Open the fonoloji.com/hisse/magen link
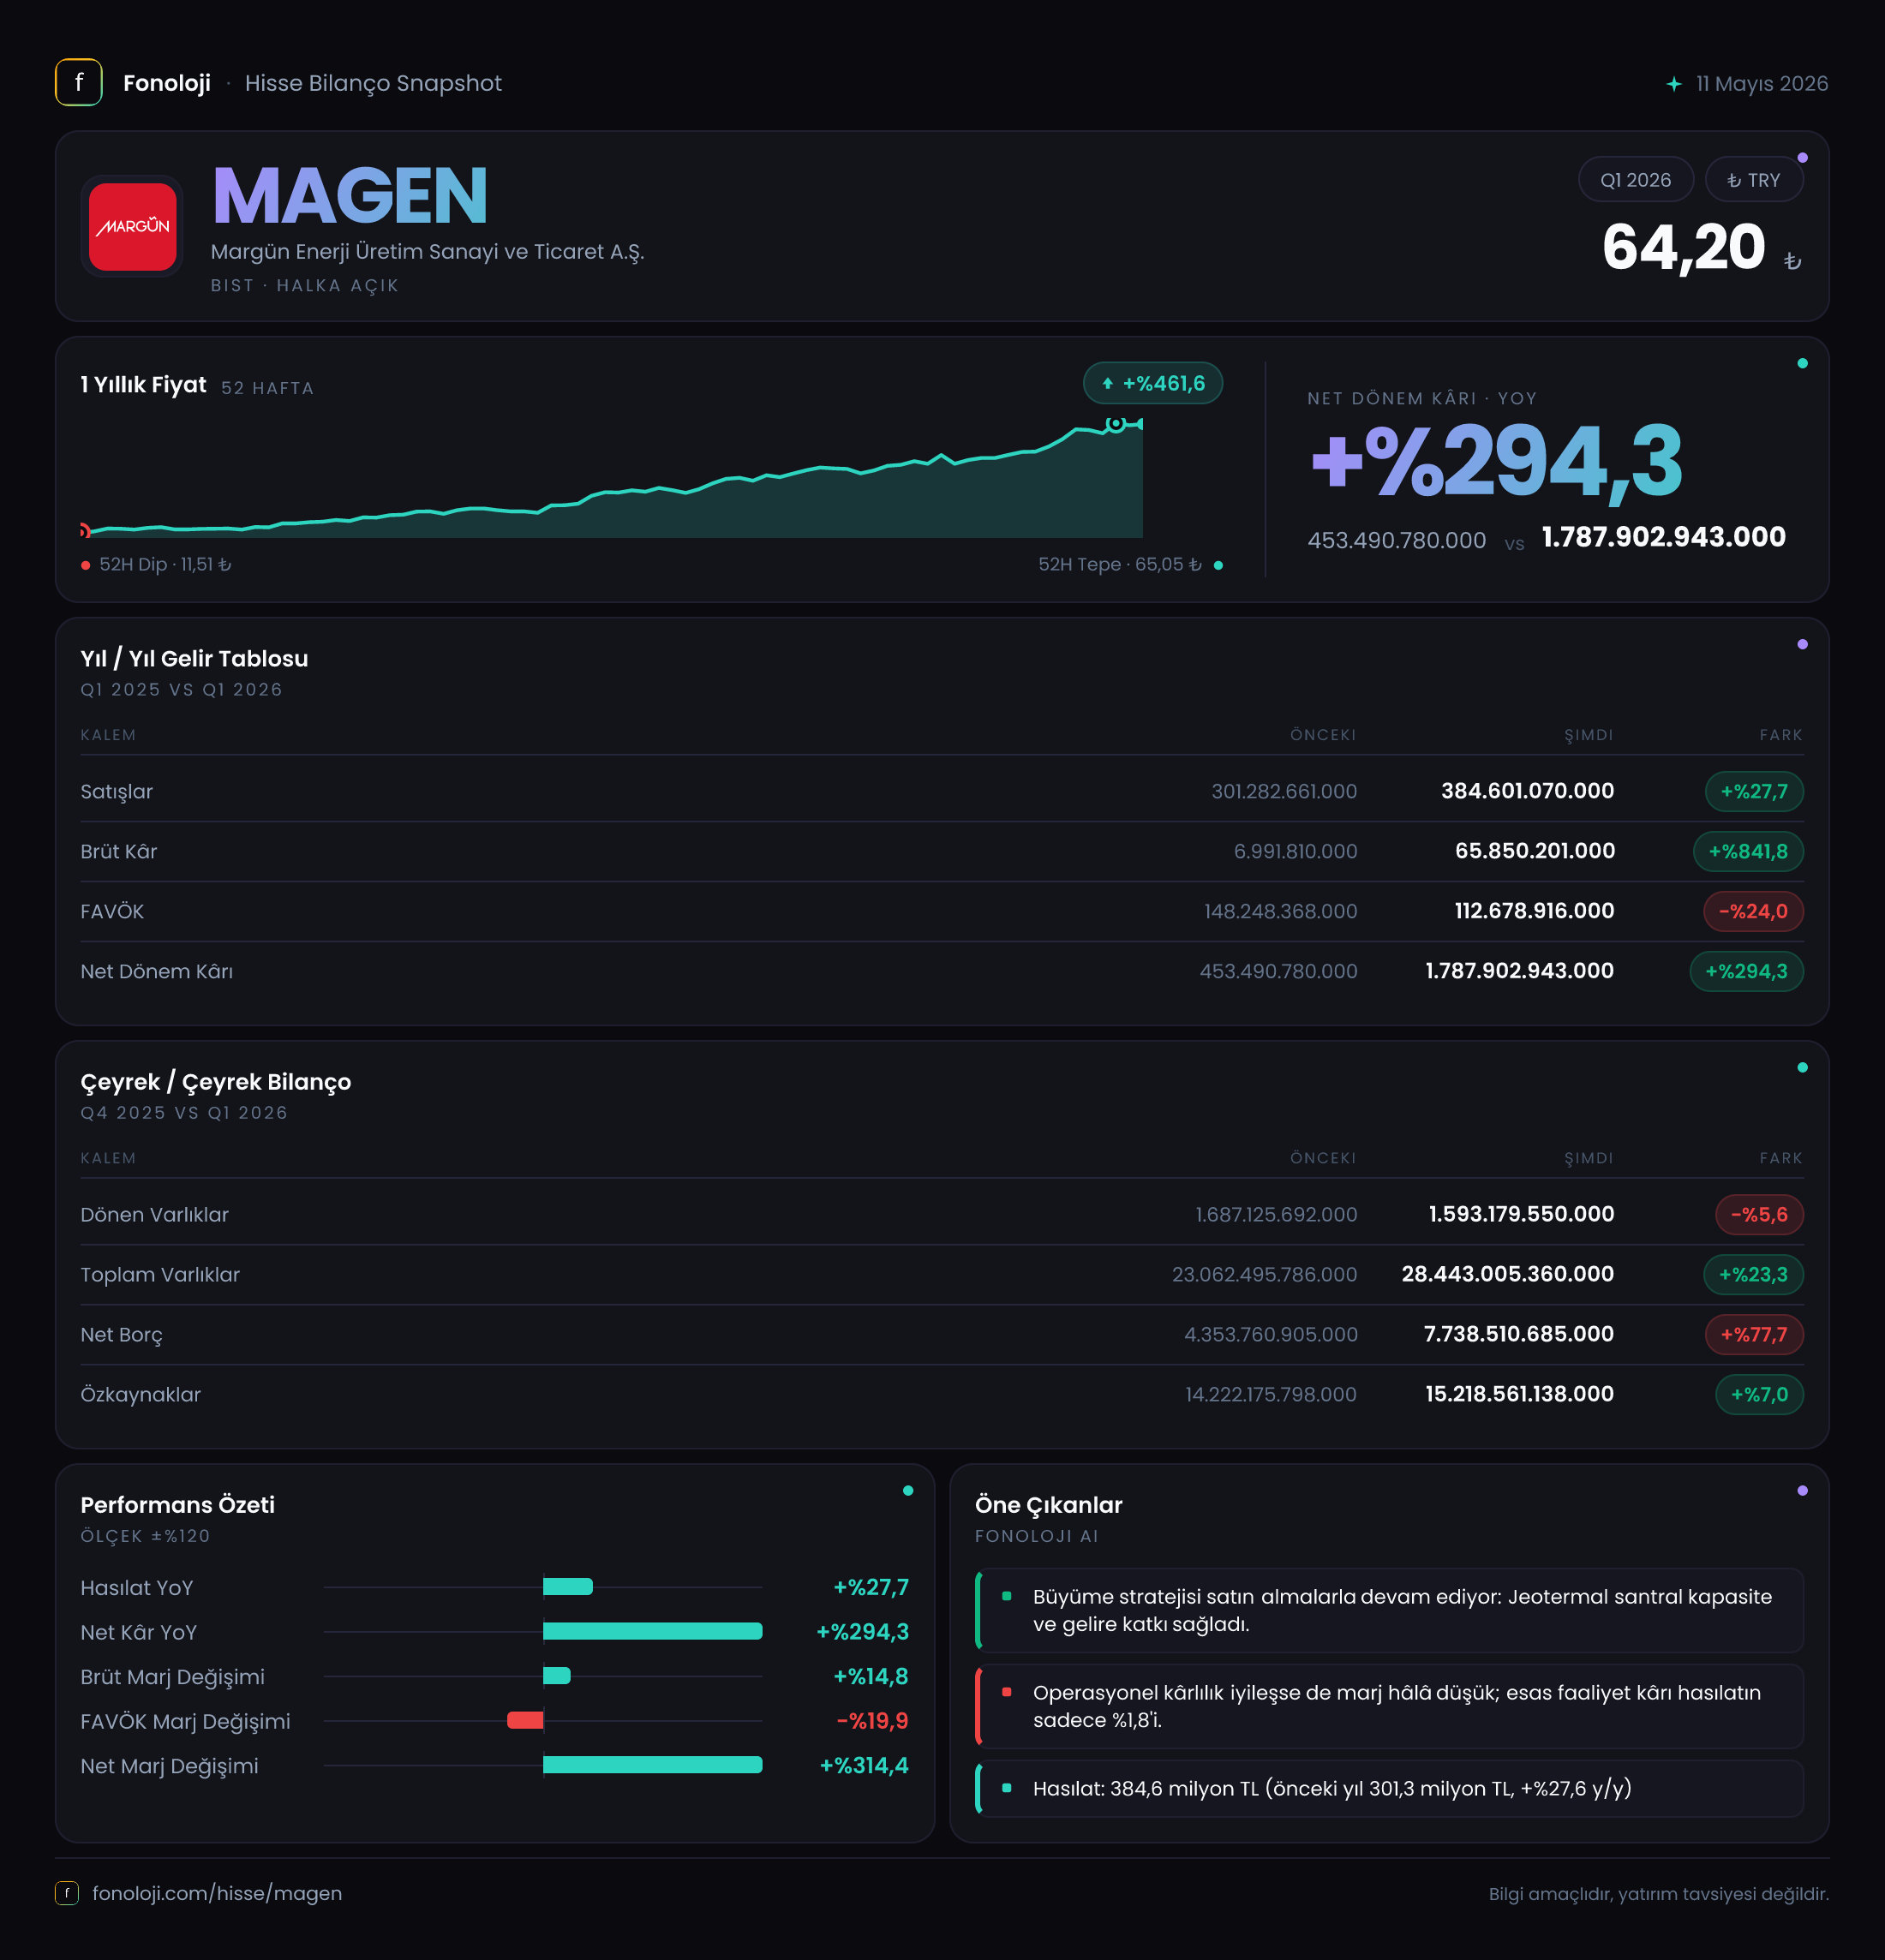This screenshot has width=1885, height=1960. pos(217,1893)
